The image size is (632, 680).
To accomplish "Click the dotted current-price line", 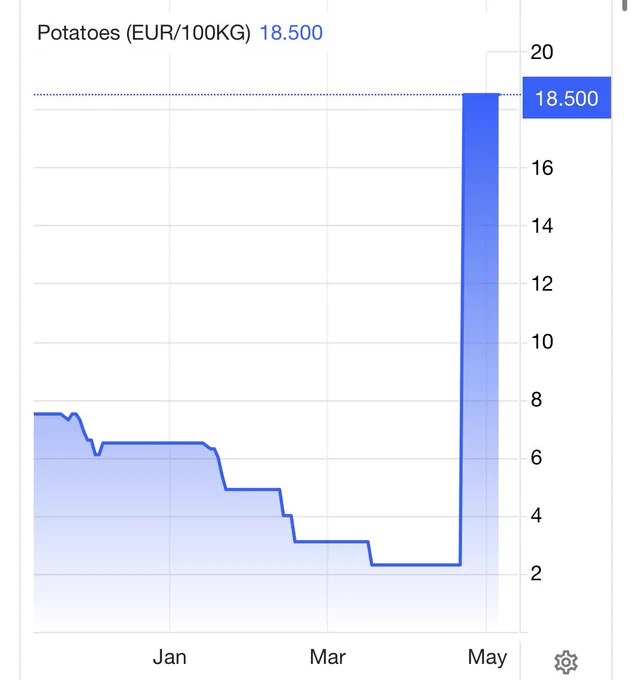I will pyautogui.click(x=248, y=95).
